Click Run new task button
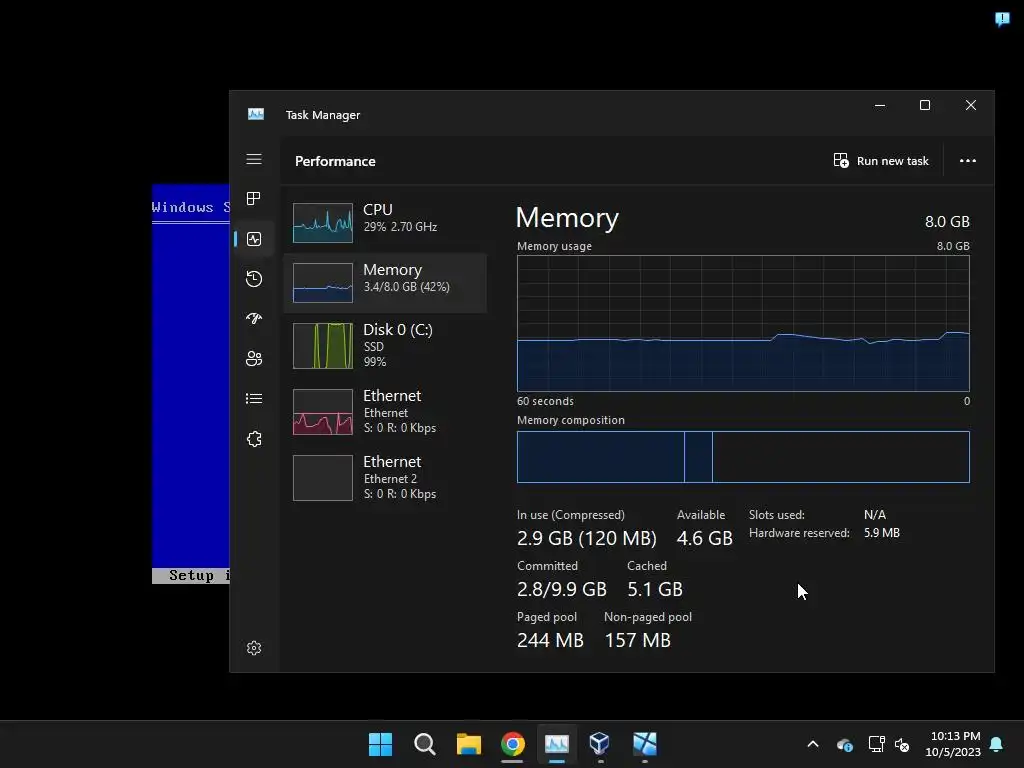Viewport: 1024px width, 768px height. [x=881, y=161]
